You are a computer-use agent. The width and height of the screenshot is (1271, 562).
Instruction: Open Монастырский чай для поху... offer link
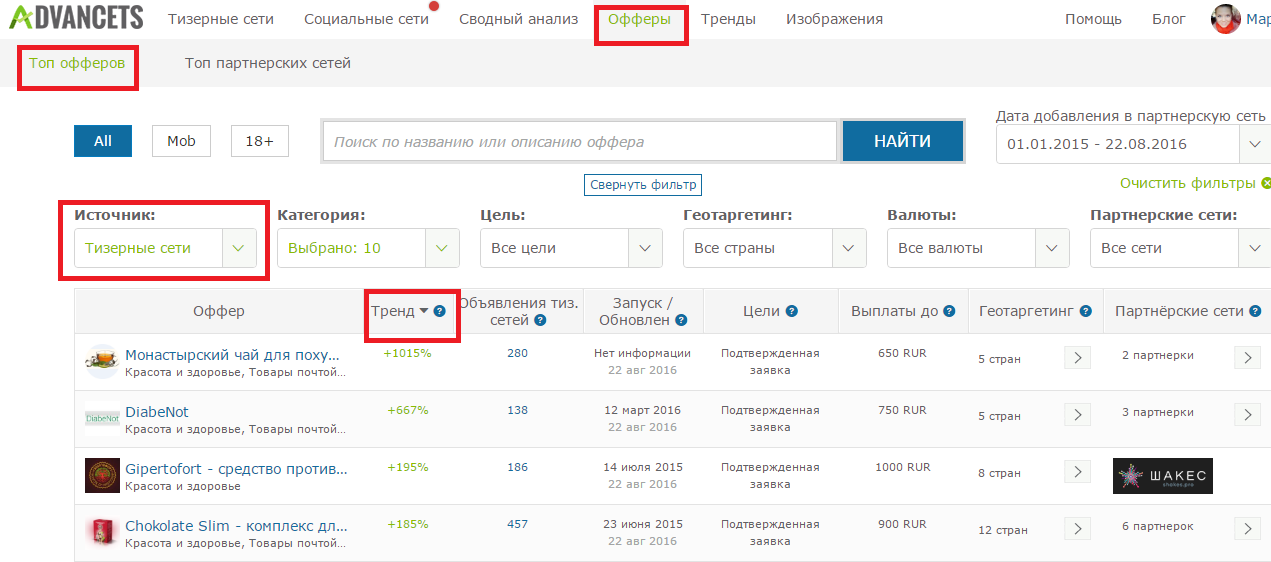tap(232, 355)
